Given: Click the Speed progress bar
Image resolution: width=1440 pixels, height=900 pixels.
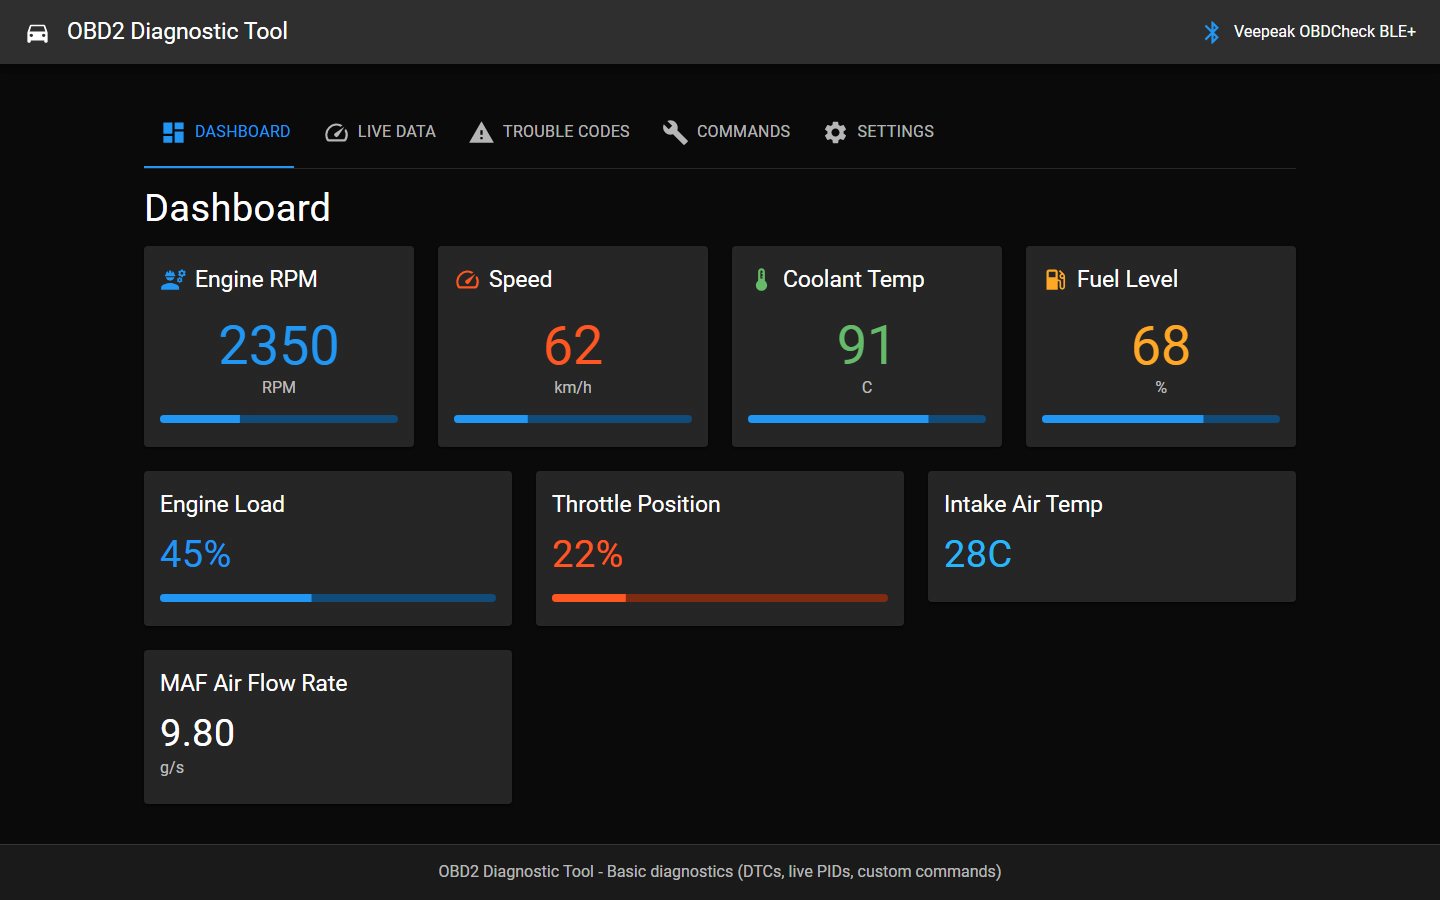Looking at the screenshot, I should coord(573,419).
